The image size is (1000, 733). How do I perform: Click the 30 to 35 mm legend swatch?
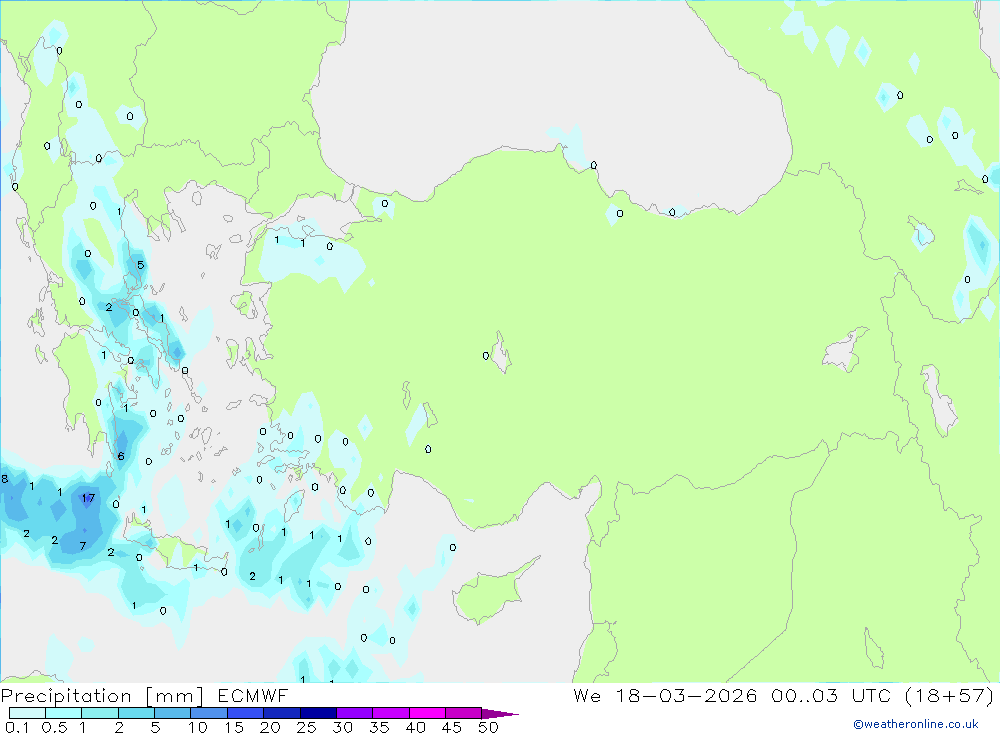355,713
